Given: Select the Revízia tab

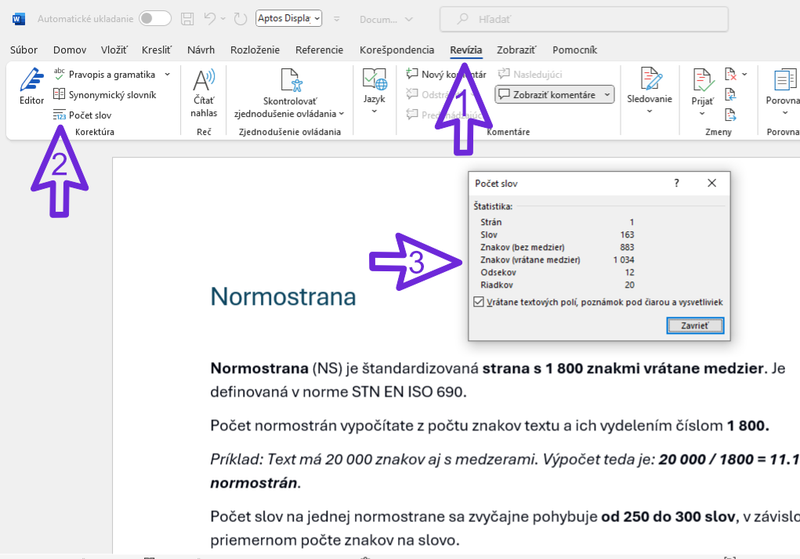Looking at the screenshot, I should tap(465, 50).
